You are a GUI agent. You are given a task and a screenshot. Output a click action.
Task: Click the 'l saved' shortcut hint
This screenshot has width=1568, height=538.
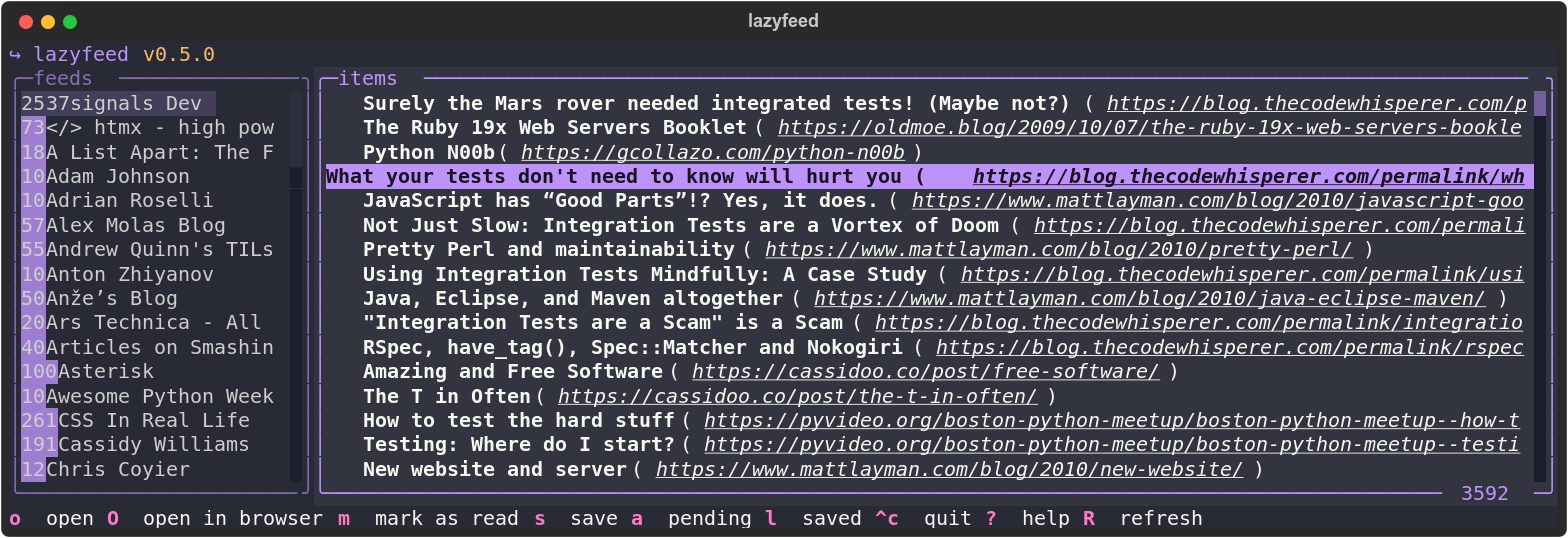click(x=814, y=519)
